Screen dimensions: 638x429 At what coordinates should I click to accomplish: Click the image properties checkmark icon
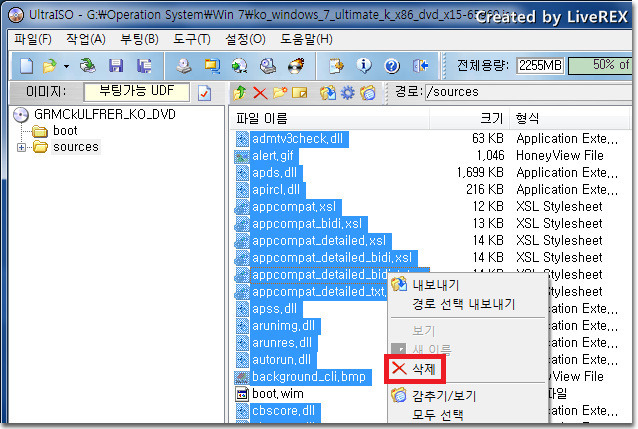204,93
